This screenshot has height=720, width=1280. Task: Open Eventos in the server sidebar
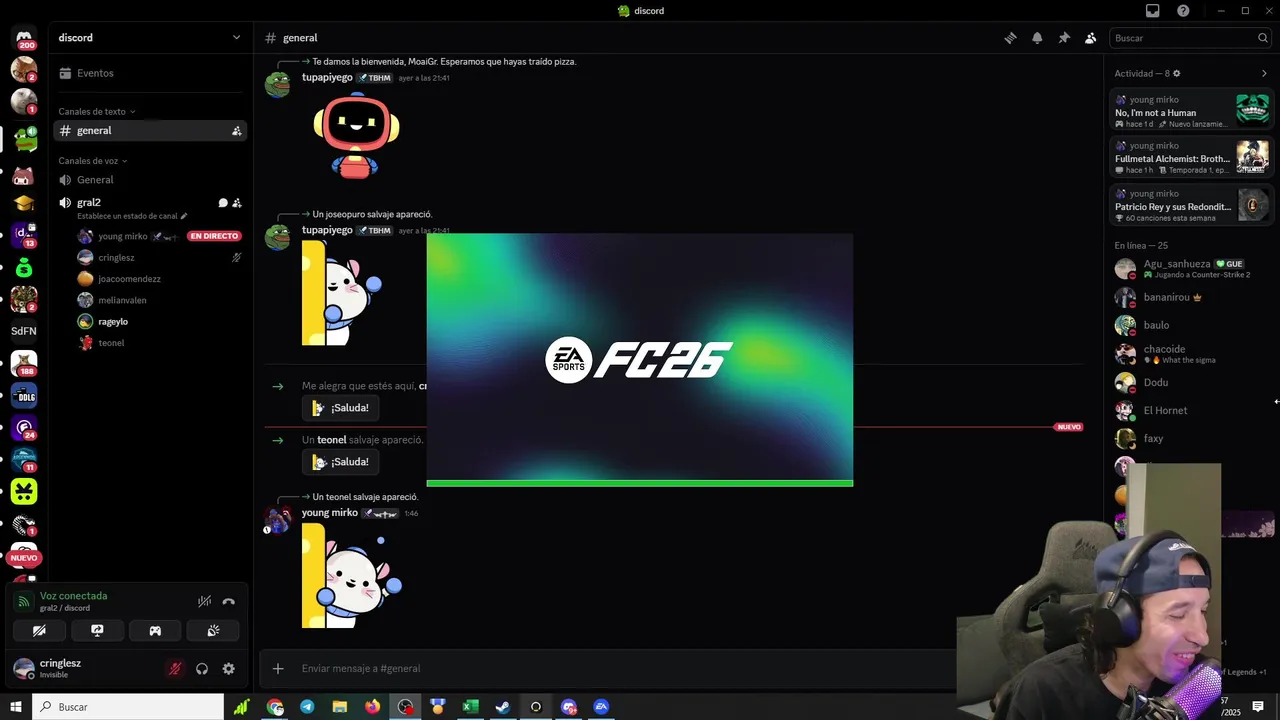[x=150, y=73]
